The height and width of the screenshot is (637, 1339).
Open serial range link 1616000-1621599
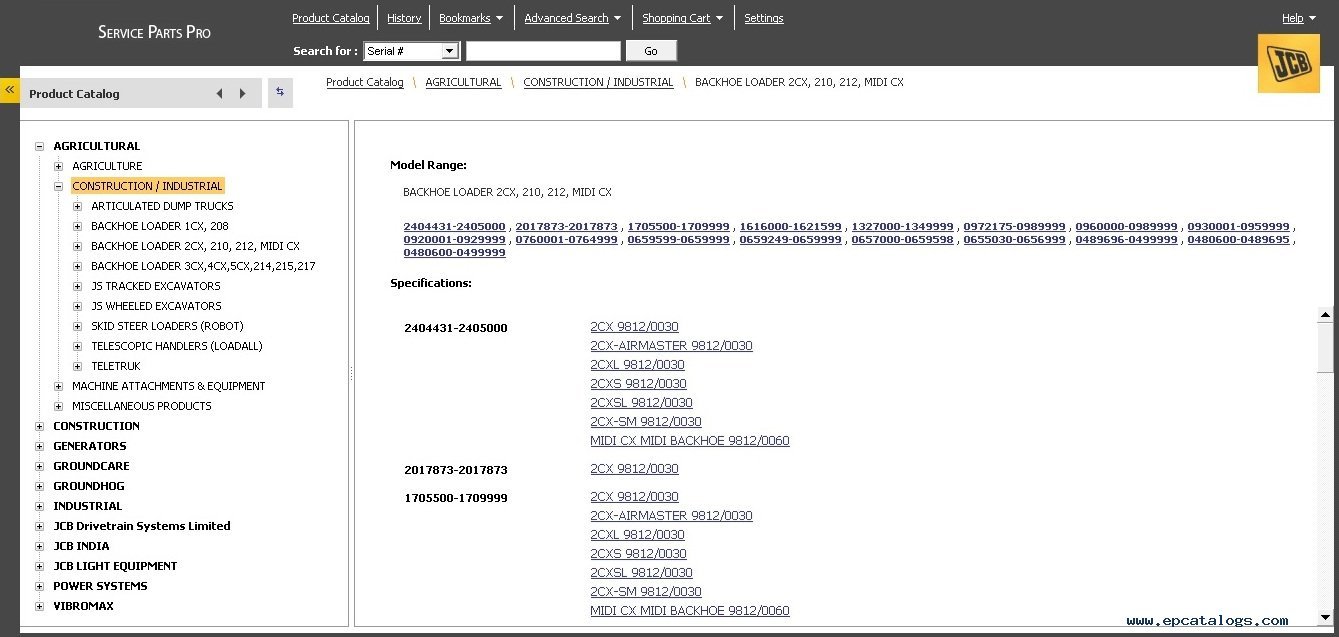(791, 227)
